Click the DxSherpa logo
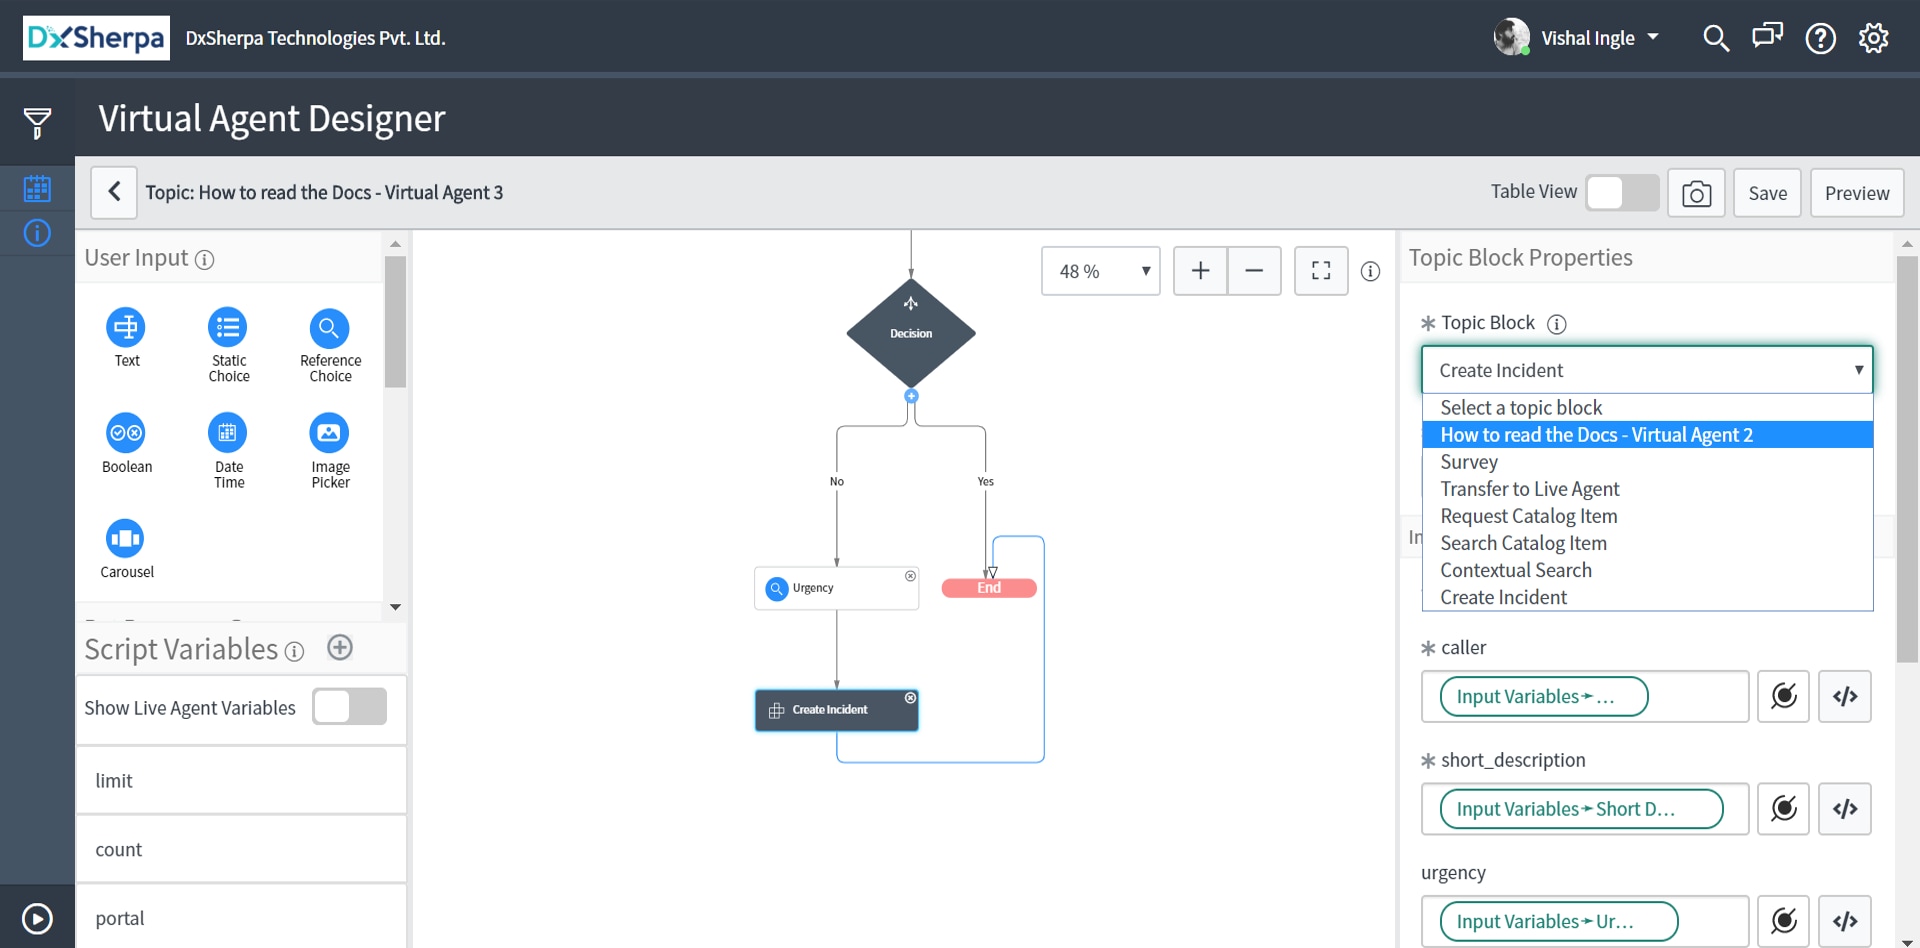This screenshot has height=948, width=1920. point(96,38)
